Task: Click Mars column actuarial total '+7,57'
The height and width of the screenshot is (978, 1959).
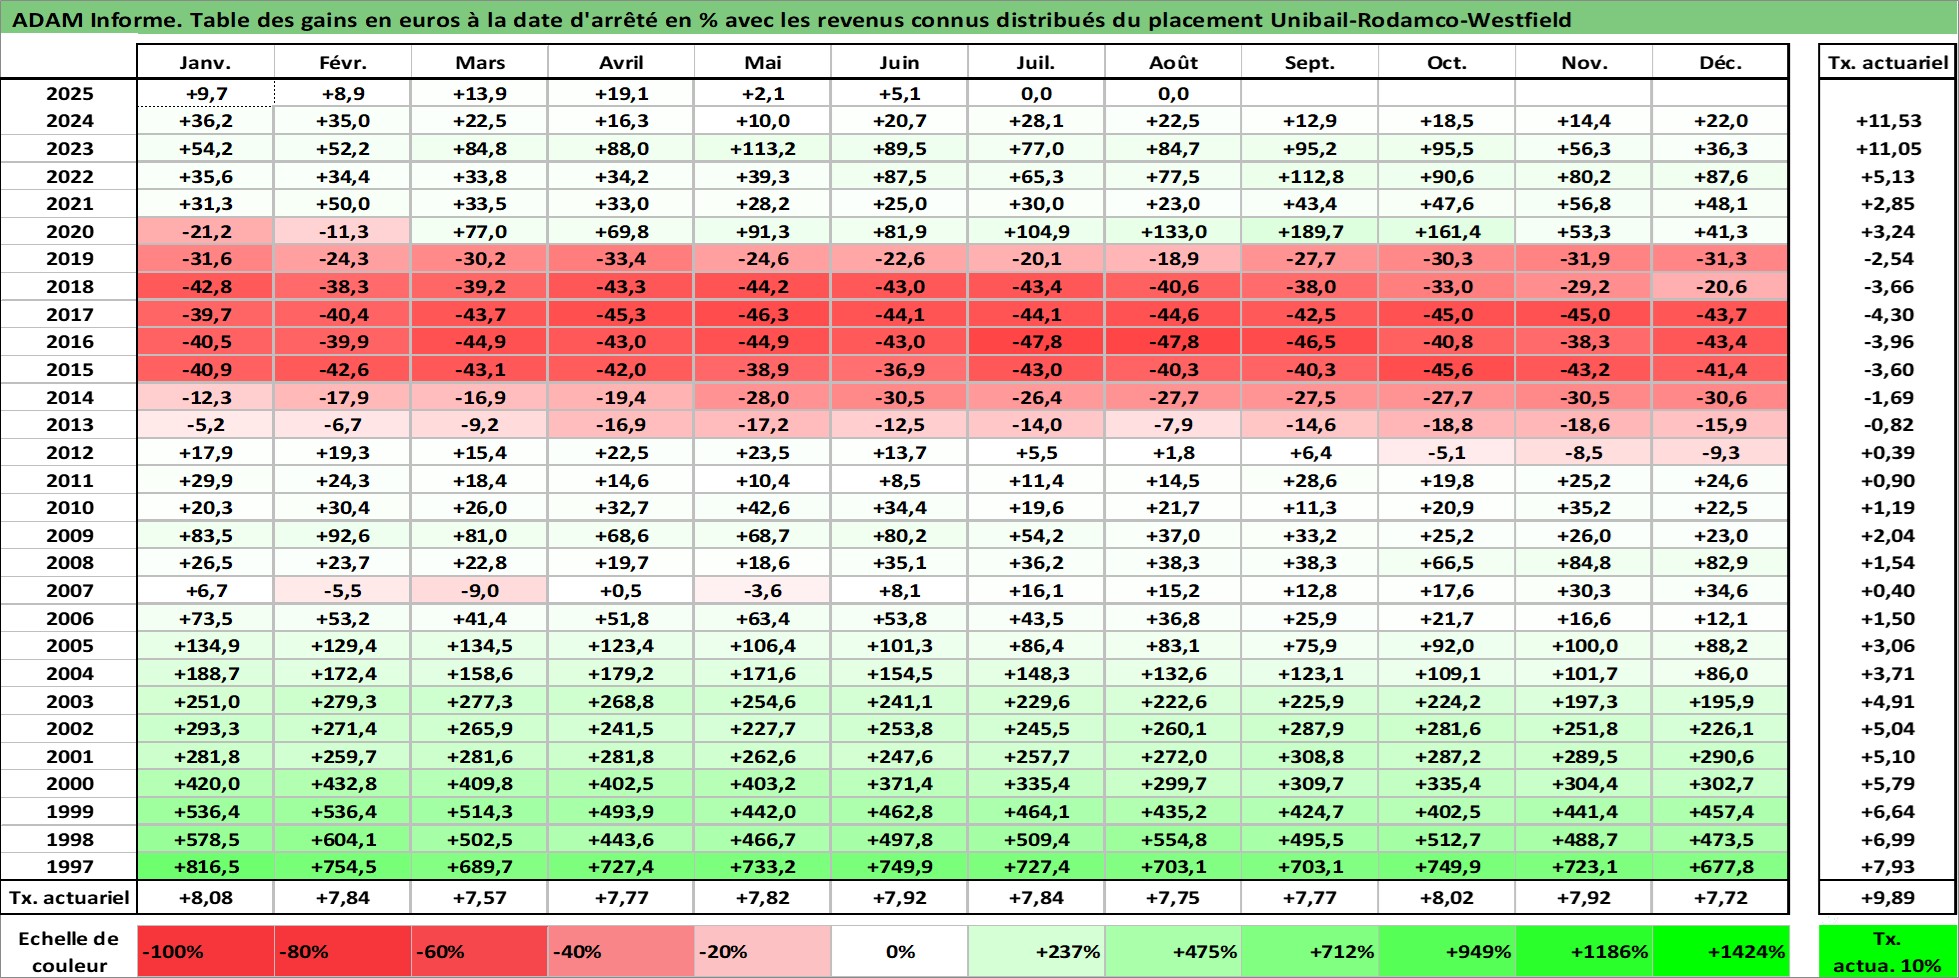Action: tap(480, 897)
